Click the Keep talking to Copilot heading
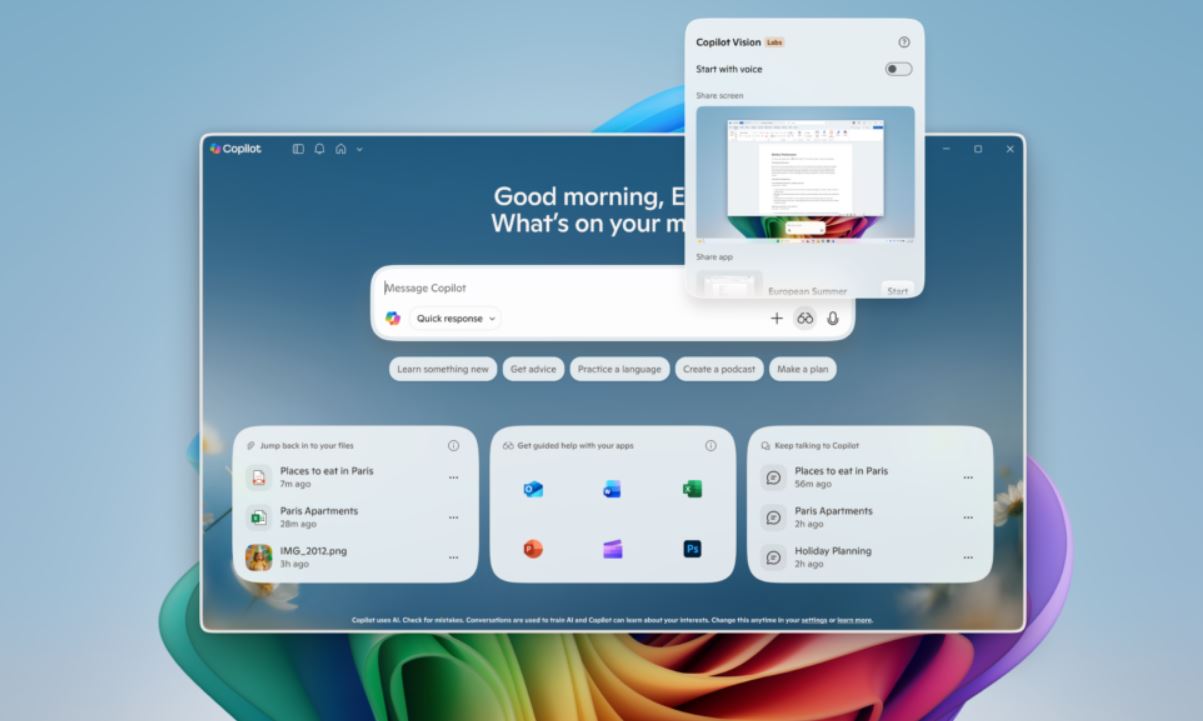Viewport: 1203px width, 721px height. click(817, 446)
